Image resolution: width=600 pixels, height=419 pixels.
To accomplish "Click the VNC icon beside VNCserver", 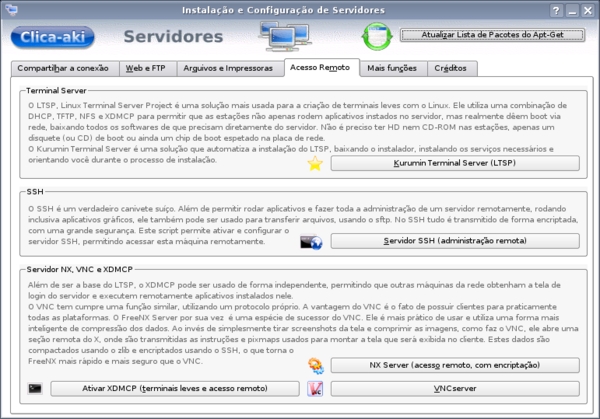I will [315, 389].
